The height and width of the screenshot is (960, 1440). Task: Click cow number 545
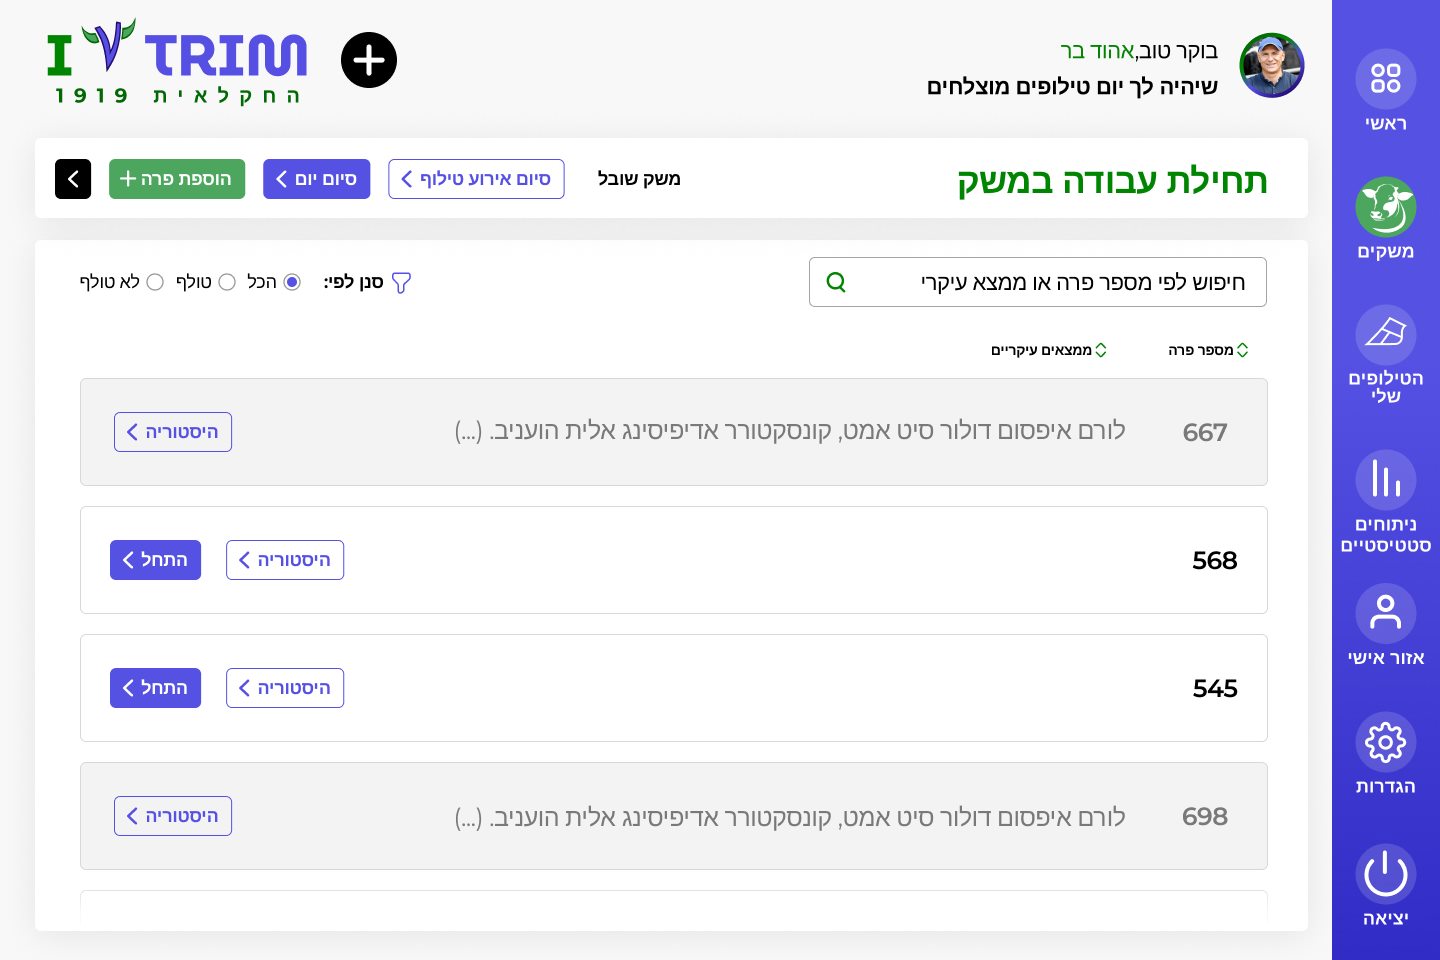coord(1215,689)
